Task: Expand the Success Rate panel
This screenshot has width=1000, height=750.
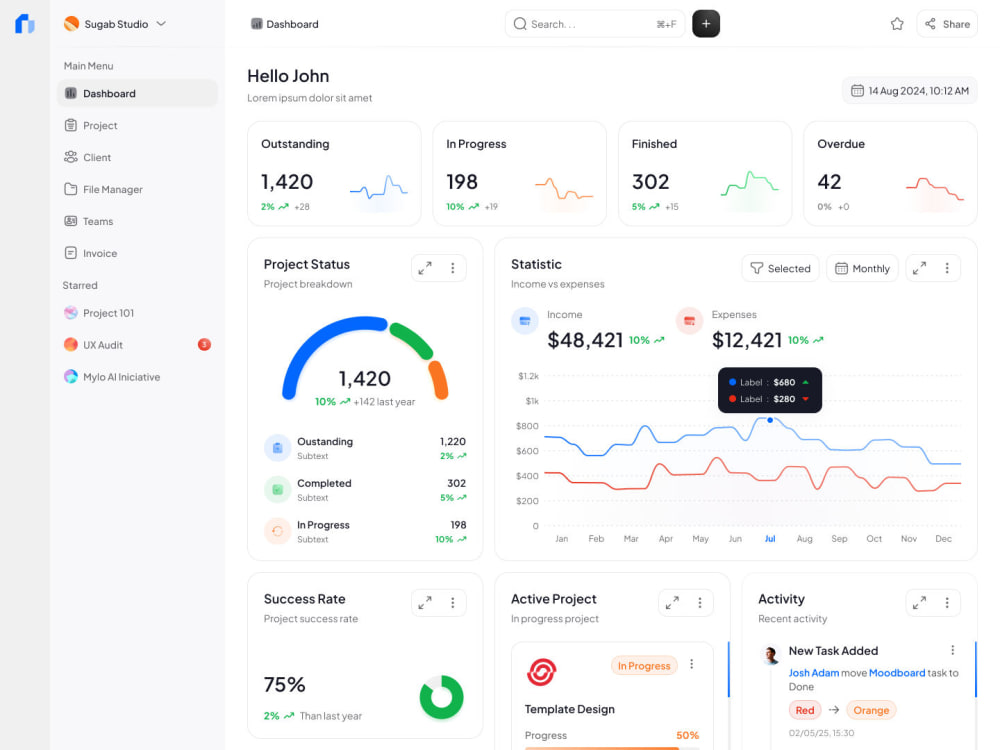Action: pyautogui.click(x=425, y=603)
